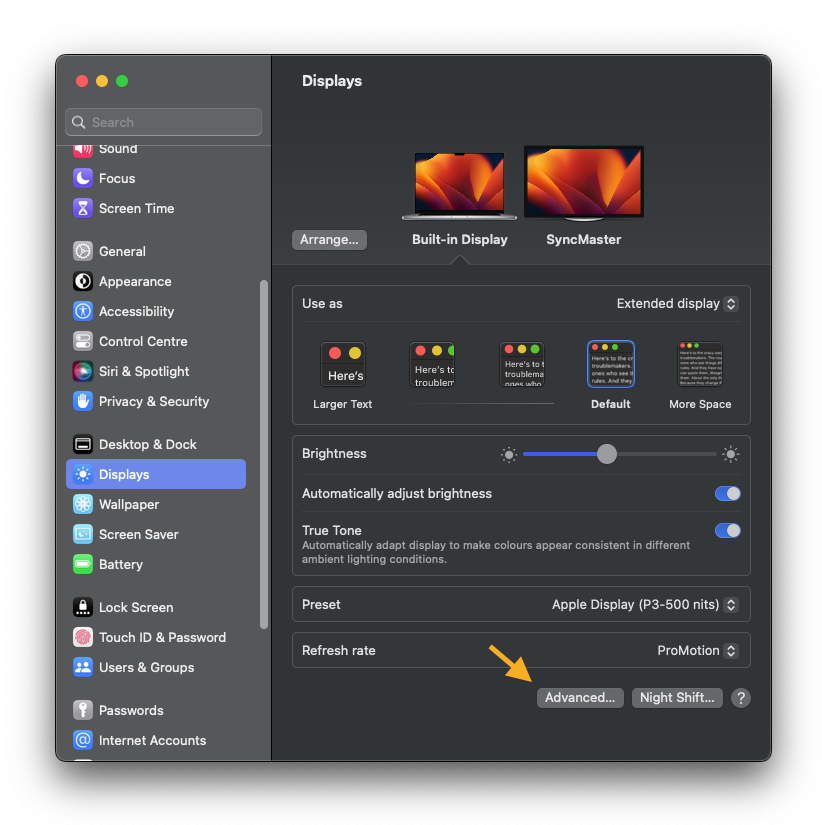Select the second resolution thumbnail option
Screen dimensions: 822x825
(x=432, y=364)
